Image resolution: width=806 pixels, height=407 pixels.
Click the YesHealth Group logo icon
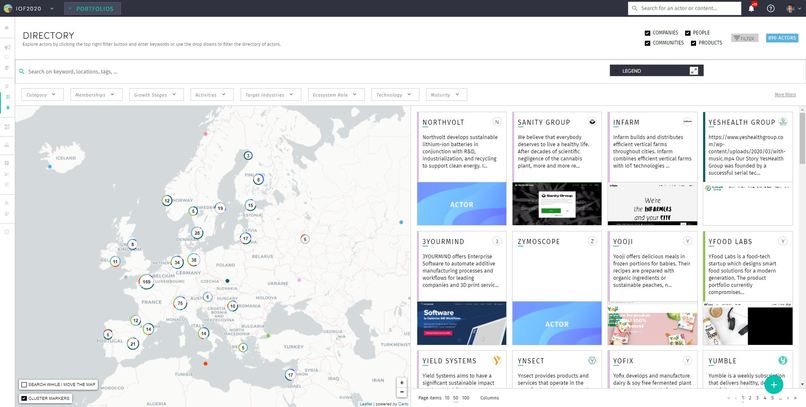[783, 122]
